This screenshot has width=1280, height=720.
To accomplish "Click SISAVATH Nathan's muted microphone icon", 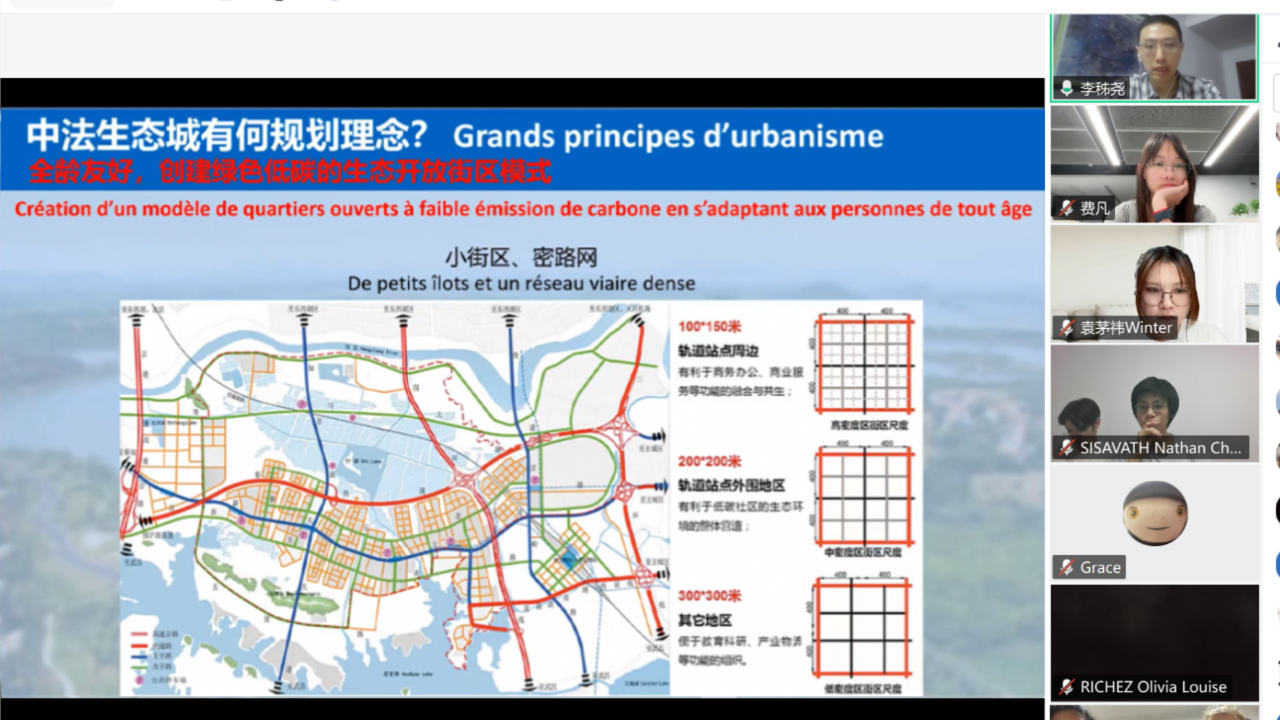I will click(x=1067, y=447).
